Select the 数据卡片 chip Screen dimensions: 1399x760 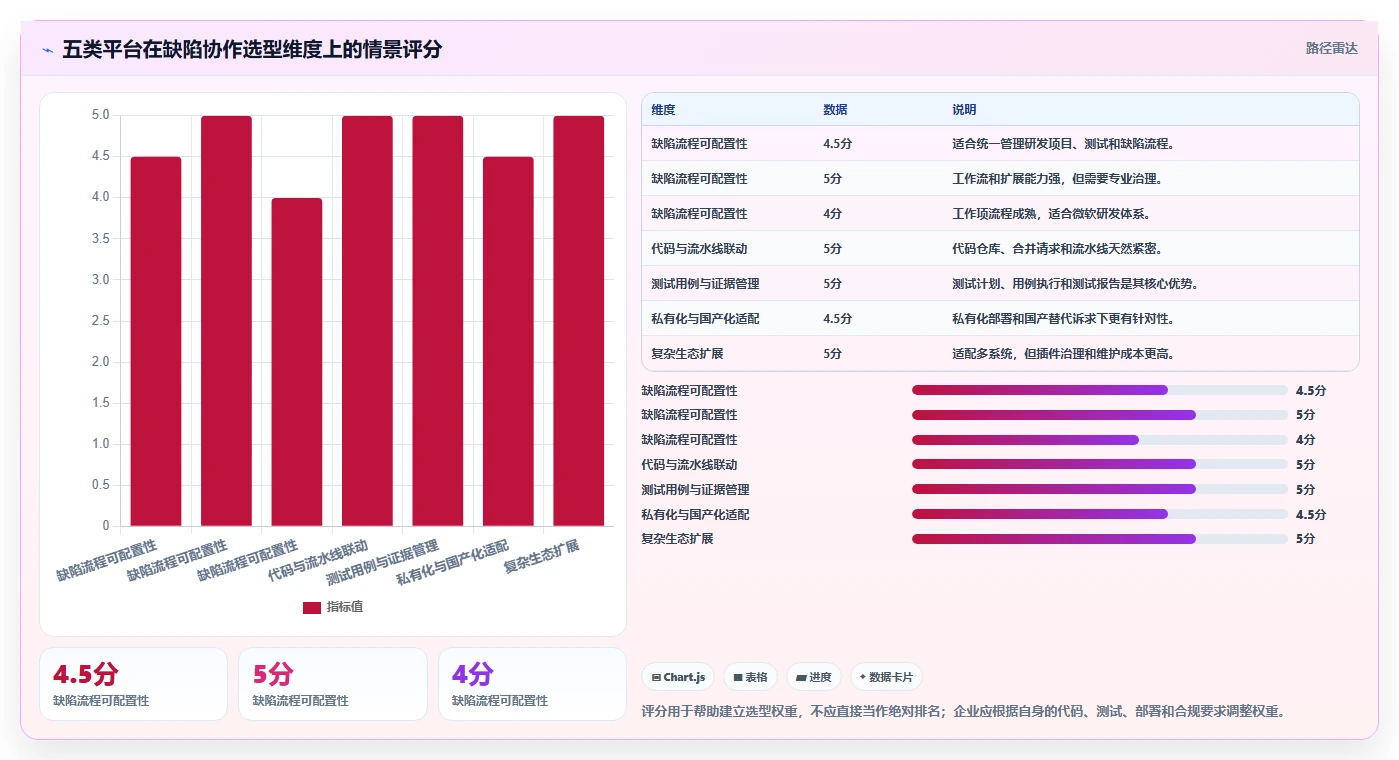pos(887,677)
